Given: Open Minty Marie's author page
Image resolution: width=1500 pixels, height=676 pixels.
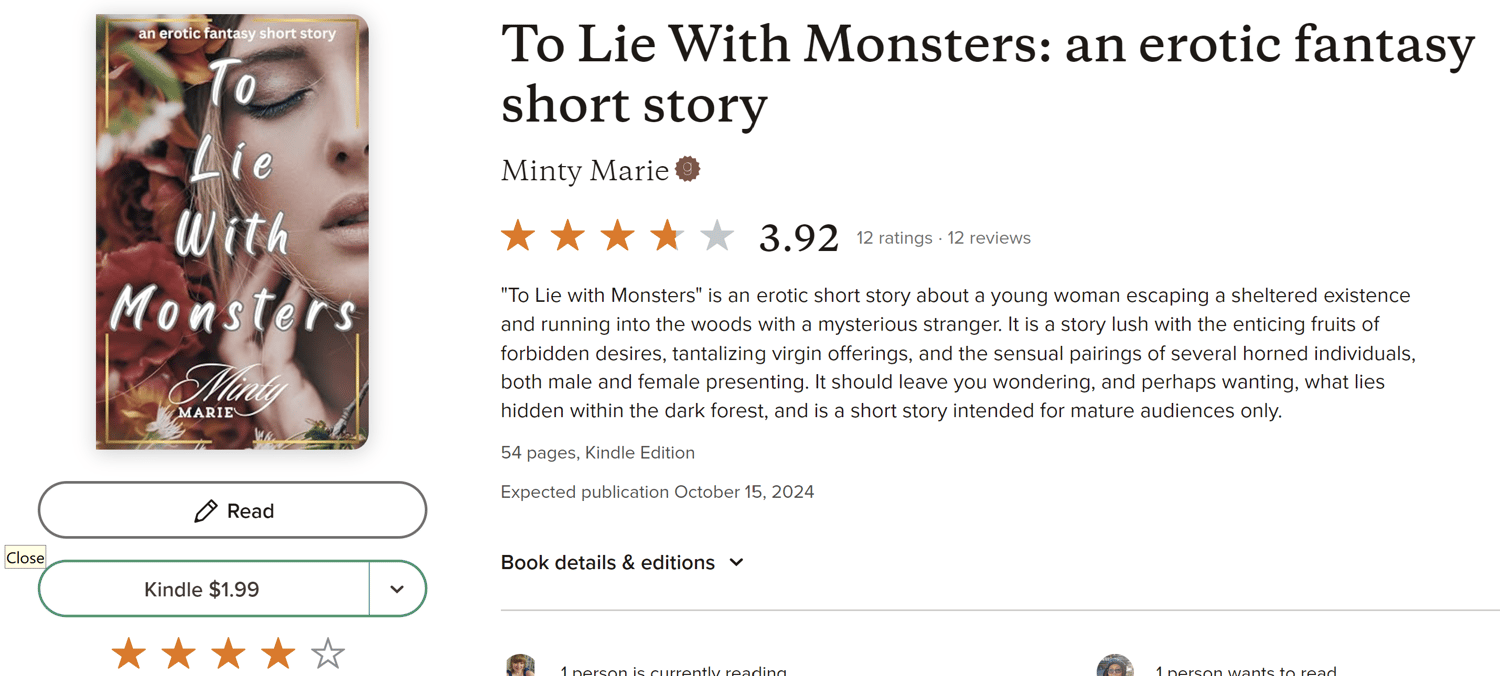Looking at the screenshot, I should click(584, 170).
